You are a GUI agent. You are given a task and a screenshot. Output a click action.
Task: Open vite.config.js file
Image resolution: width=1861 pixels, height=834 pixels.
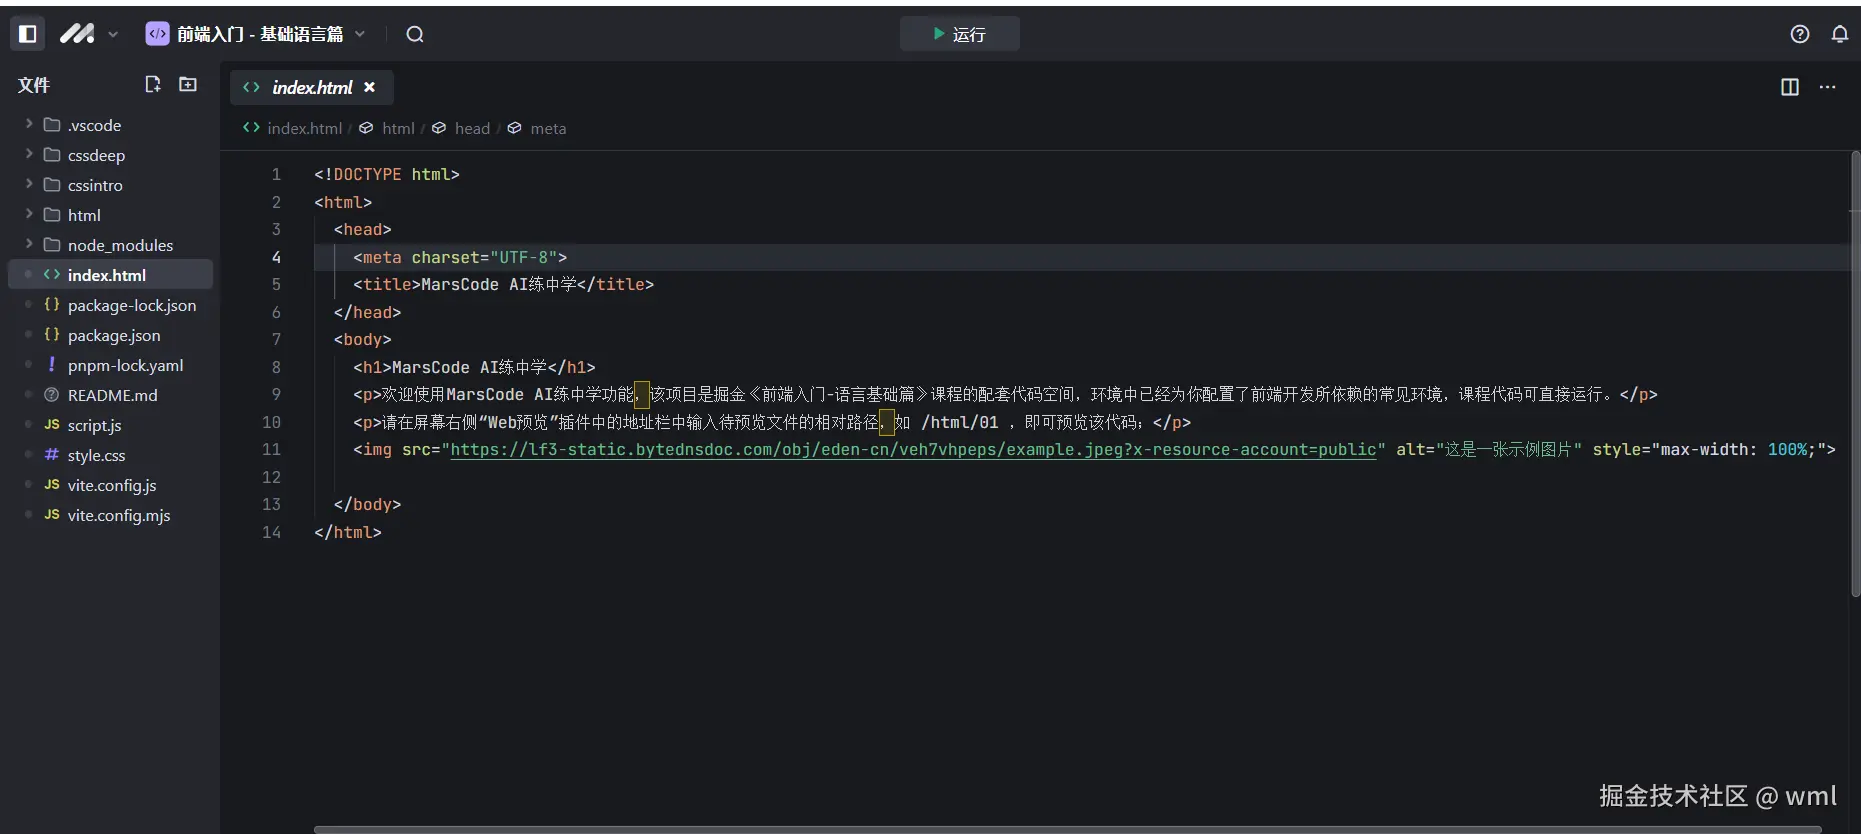coord(110,485)
